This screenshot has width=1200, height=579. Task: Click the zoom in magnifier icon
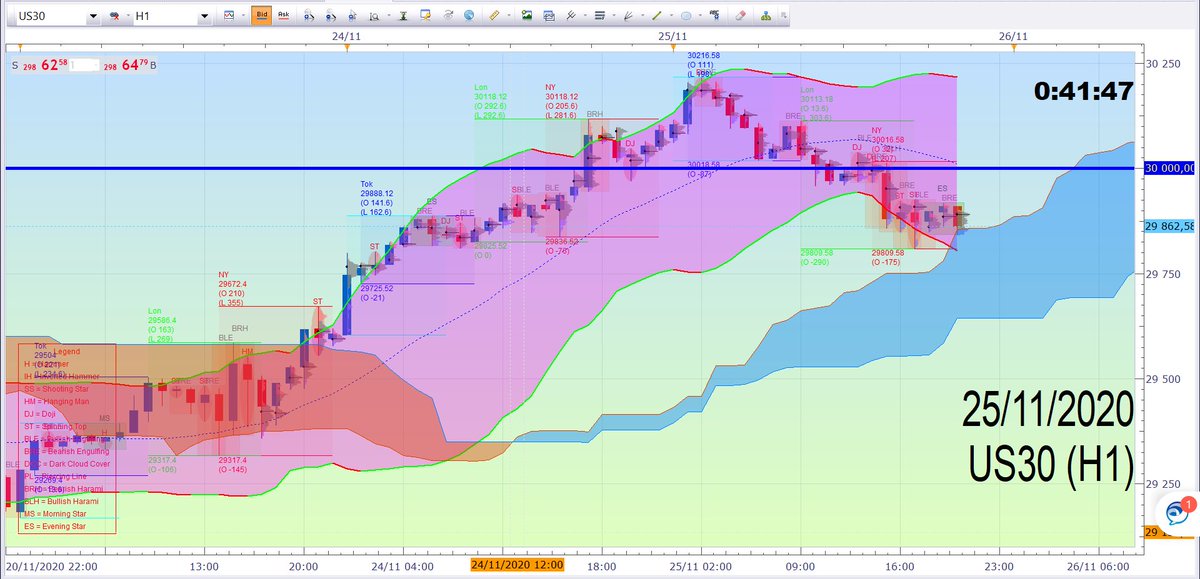pos(308,16)
